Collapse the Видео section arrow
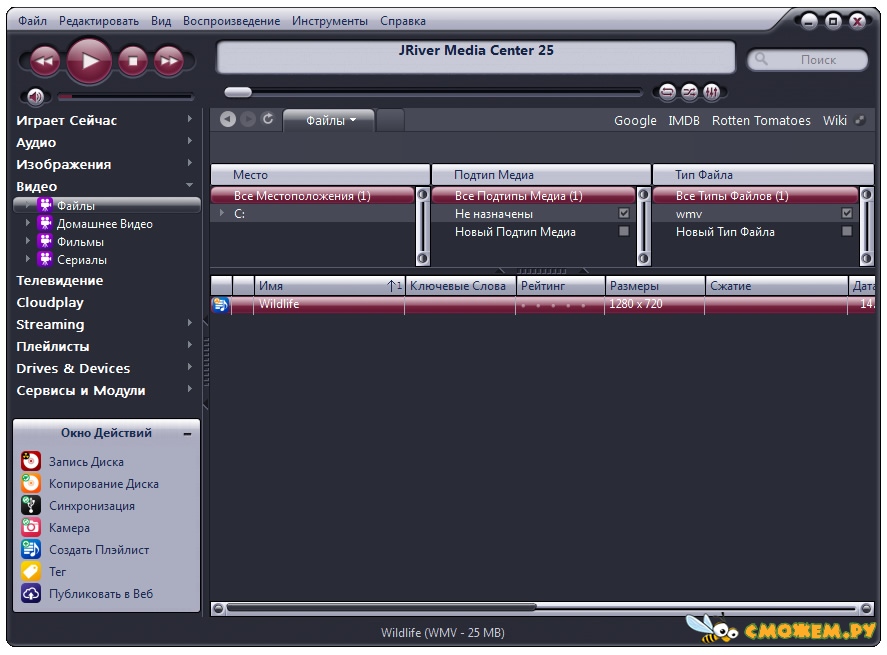The image size is (887, 655). pos(190,186)
